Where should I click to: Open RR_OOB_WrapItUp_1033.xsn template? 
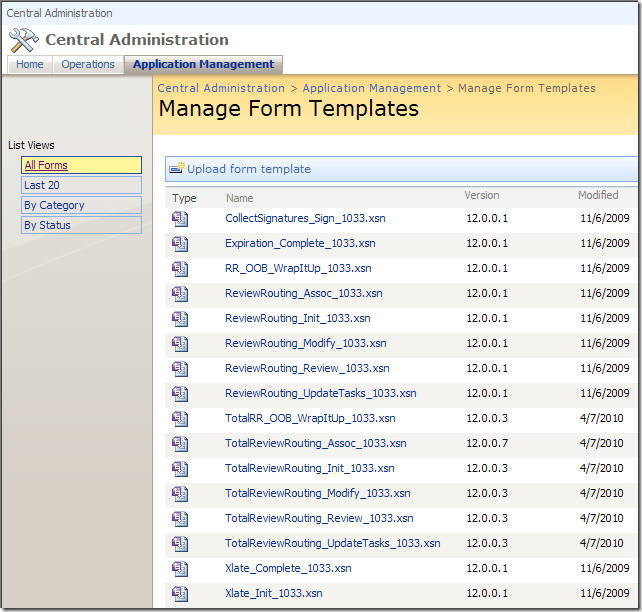[298, 268]
